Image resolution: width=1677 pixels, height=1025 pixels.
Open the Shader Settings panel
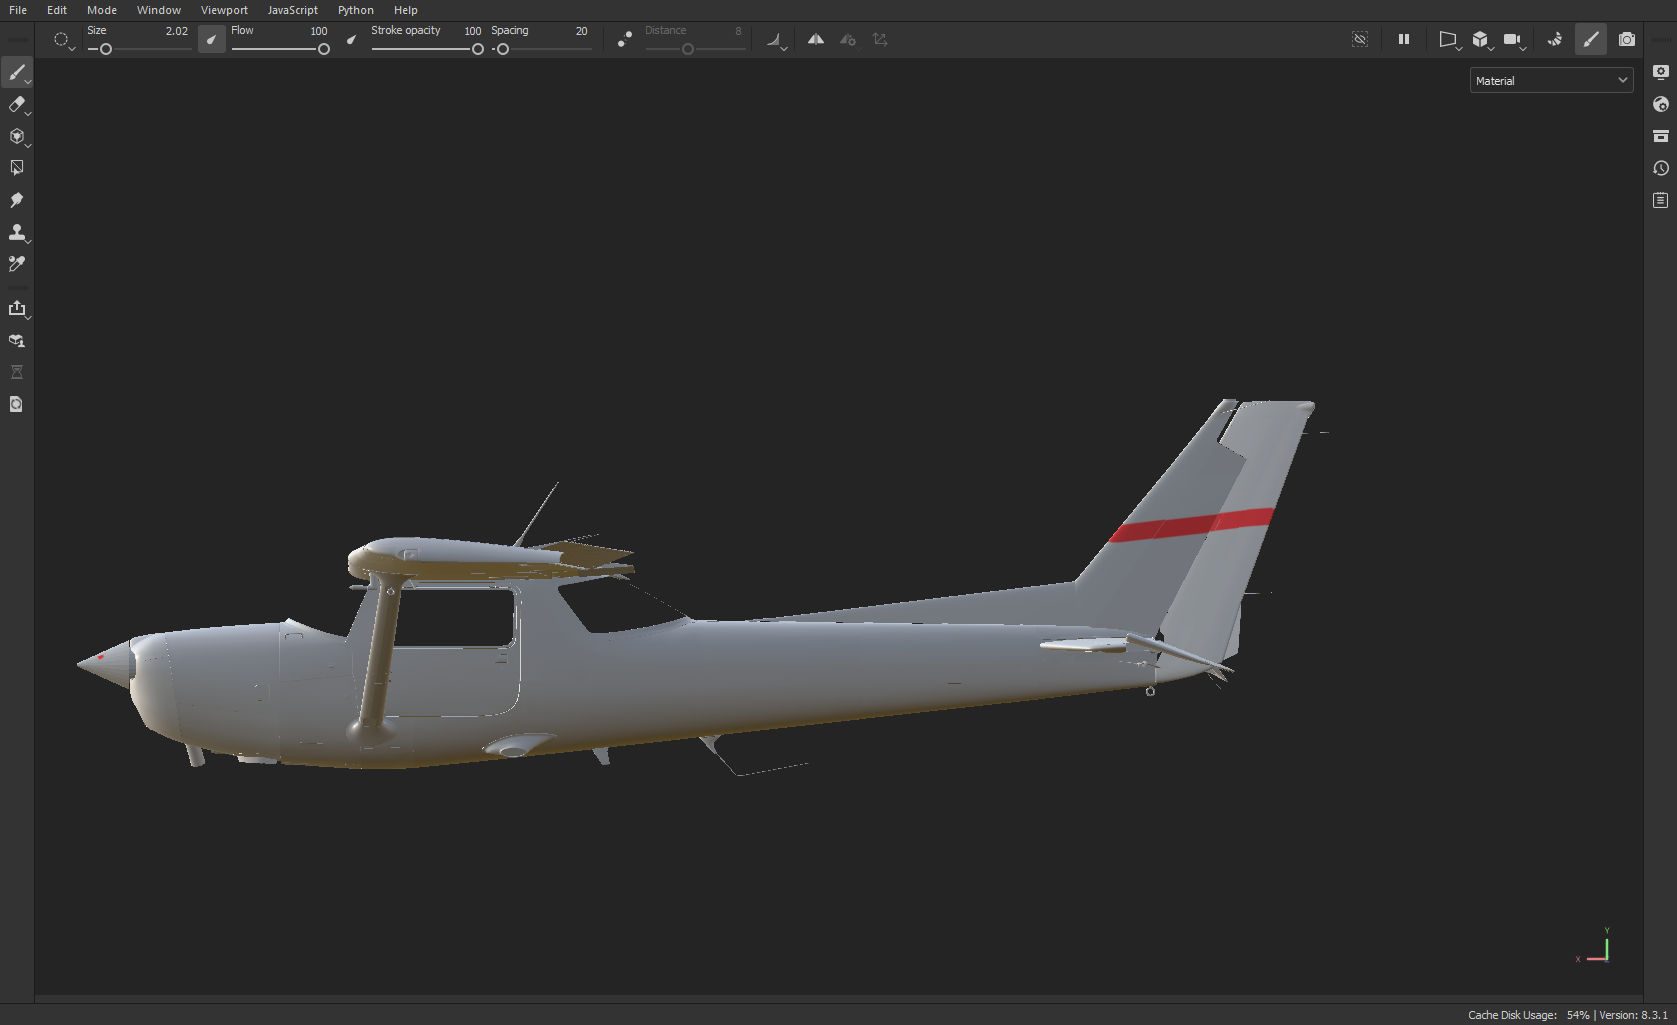tap(1661, 104)
